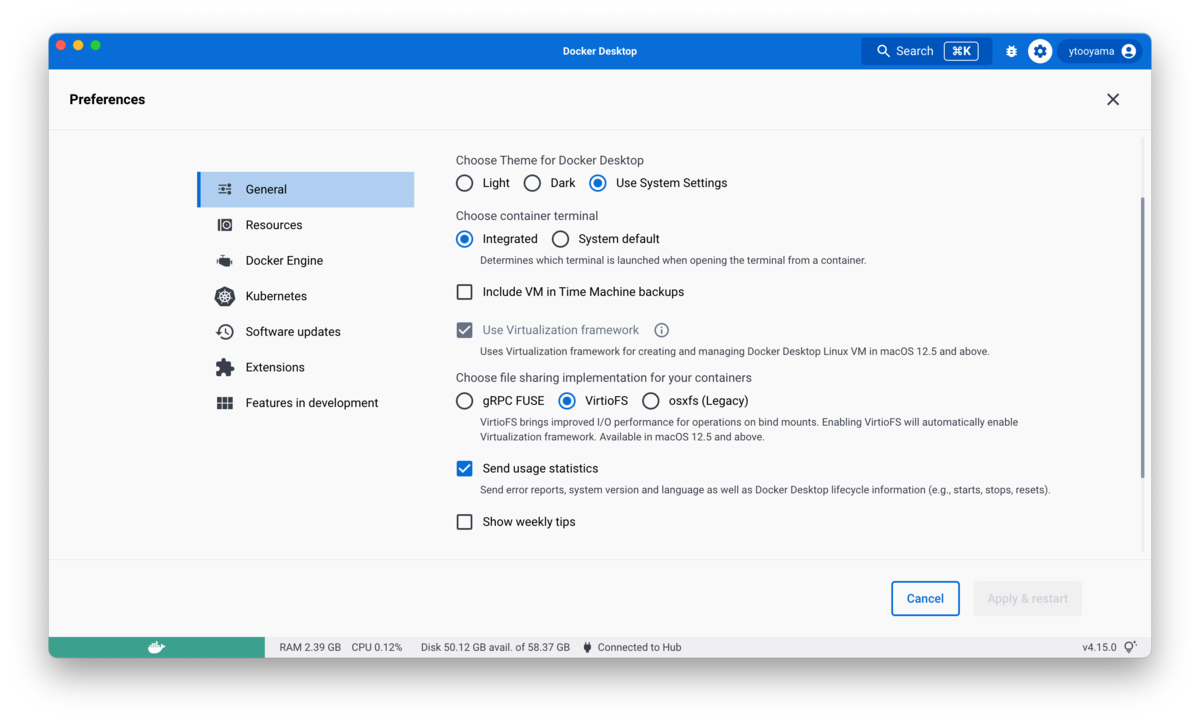1200x722 pixels.
Task: Click the RAM 2.39 GB status text
Action: point(310,647)
